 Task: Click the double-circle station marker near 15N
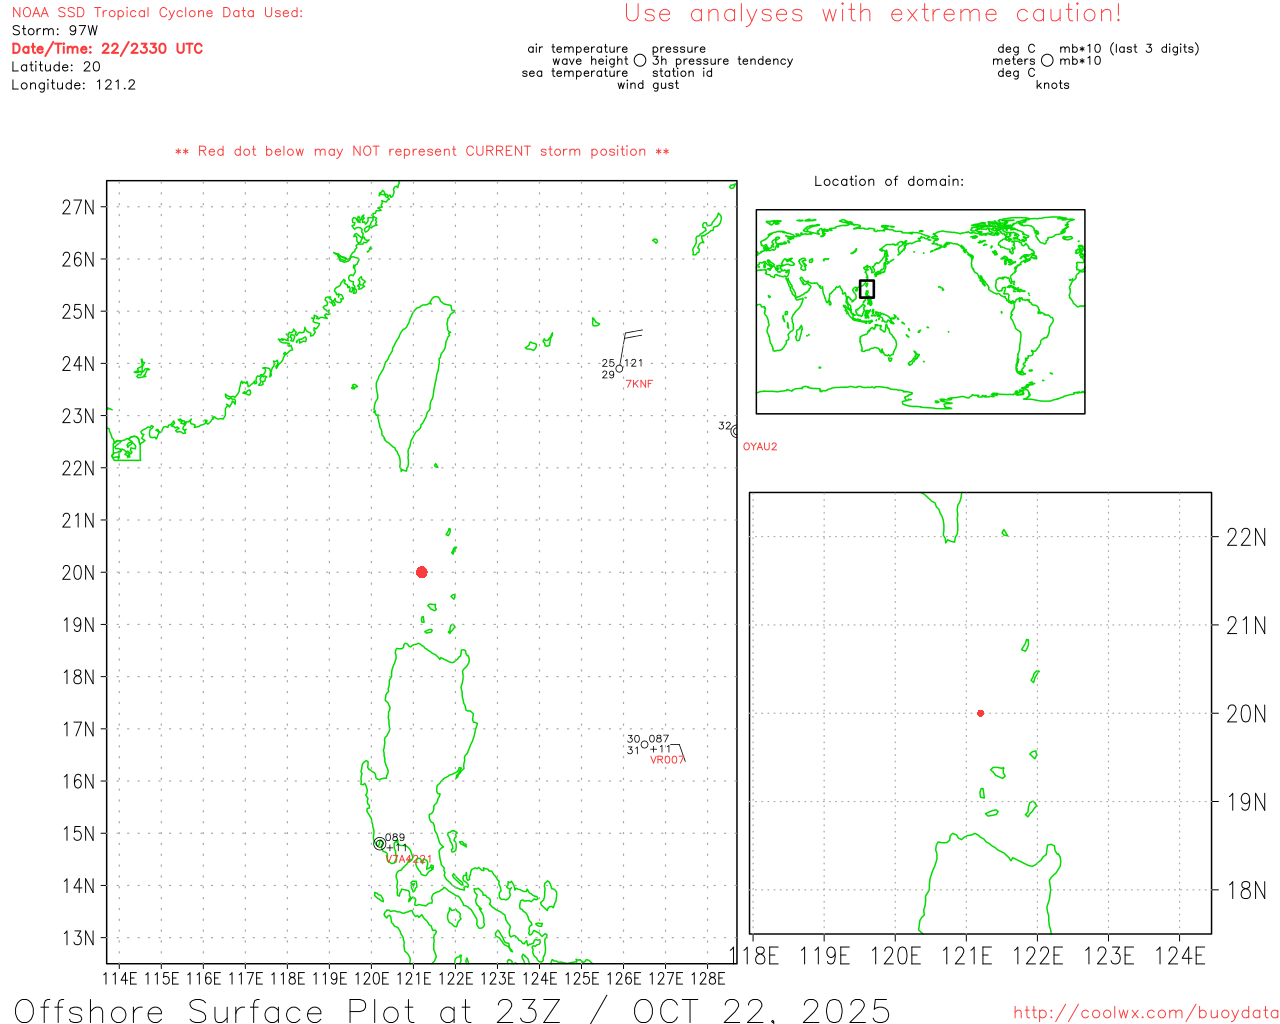379,844
